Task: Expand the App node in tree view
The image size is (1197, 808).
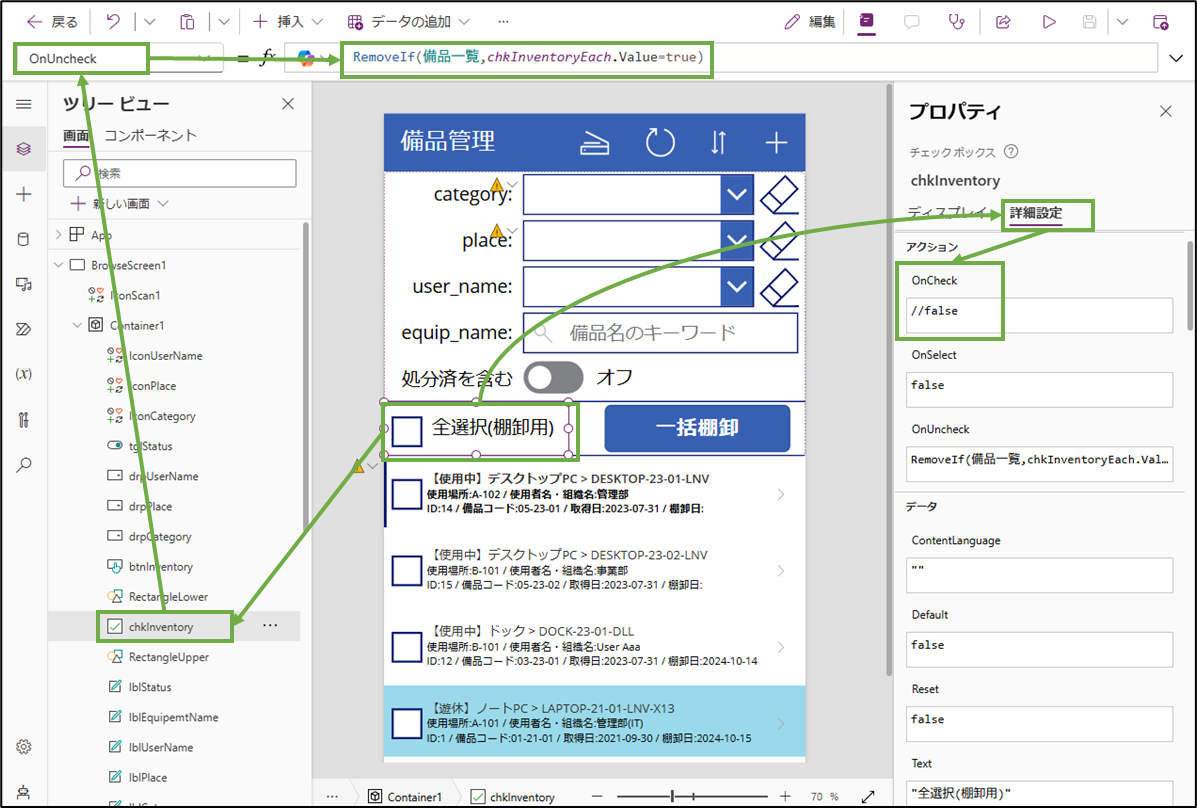Action: [x=59, y=234]
